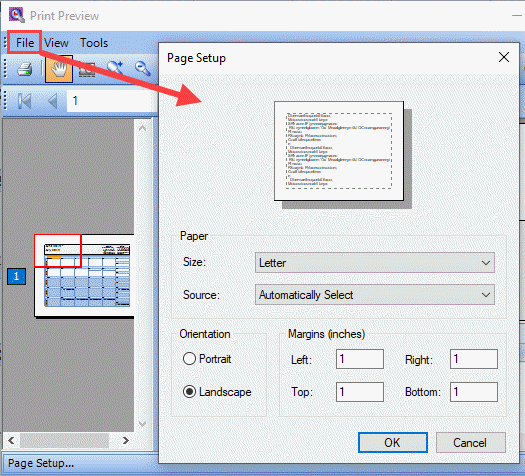Click the Zoom In magnifier icon
525x476 pixels.
coord(115,68)
